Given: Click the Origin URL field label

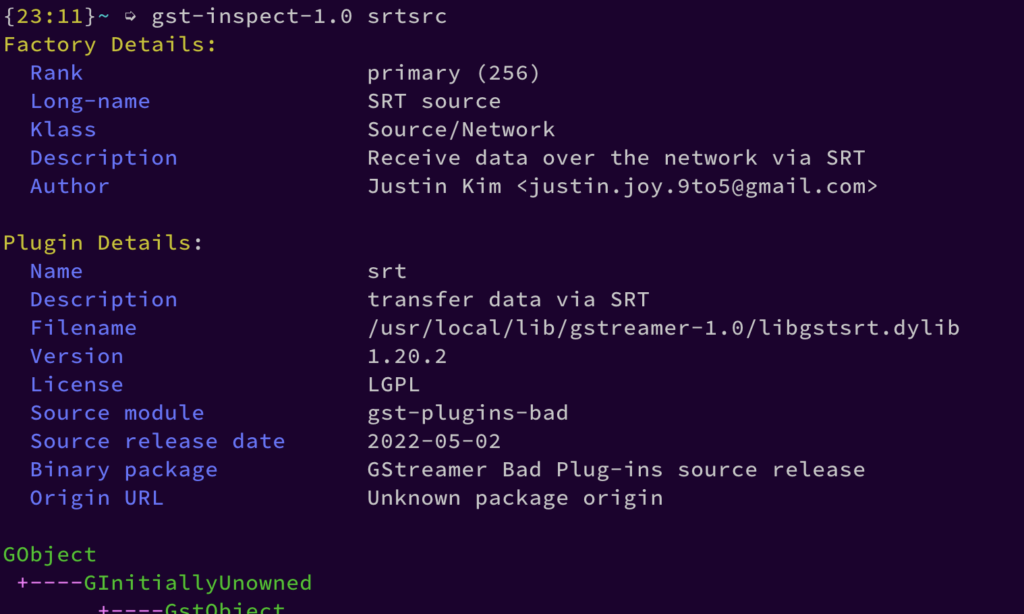Looking at the screenshot, I should (96, 498).
